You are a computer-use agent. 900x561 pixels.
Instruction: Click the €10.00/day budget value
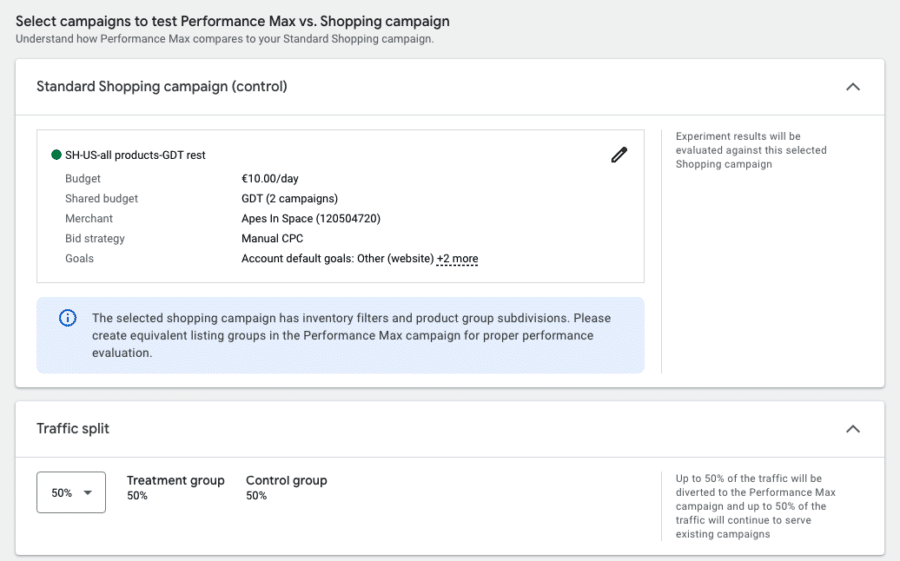270,179
